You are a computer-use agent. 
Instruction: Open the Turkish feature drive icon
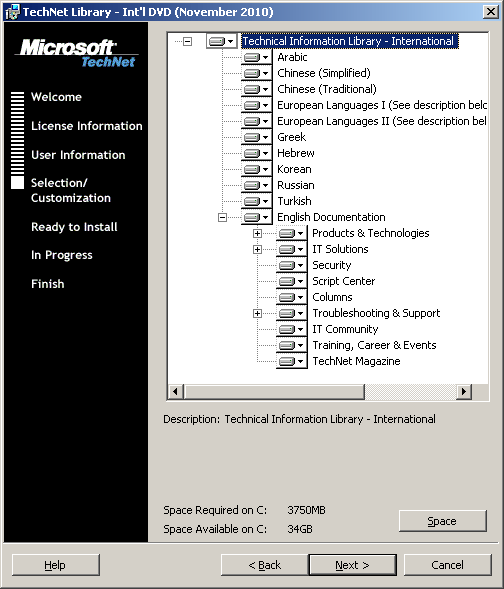click(256, 201)
